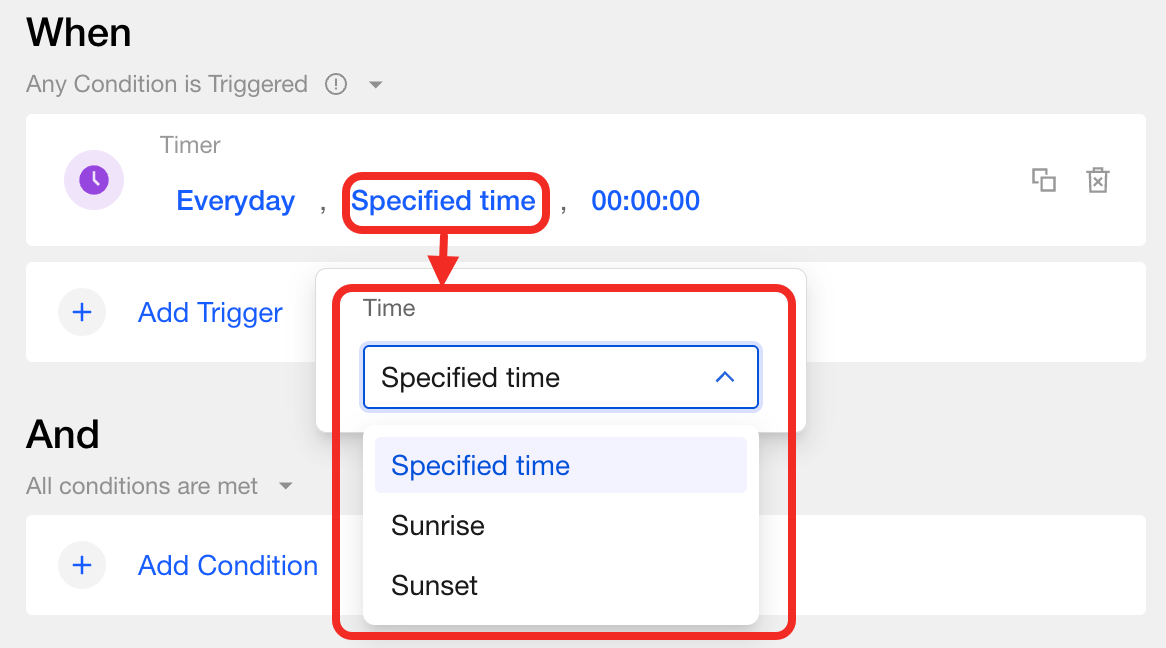Click the plus icon beside Add Trigger
The width and height of the screenshot is (1166, 648).
pyautogui.click(x=82, y=313)
